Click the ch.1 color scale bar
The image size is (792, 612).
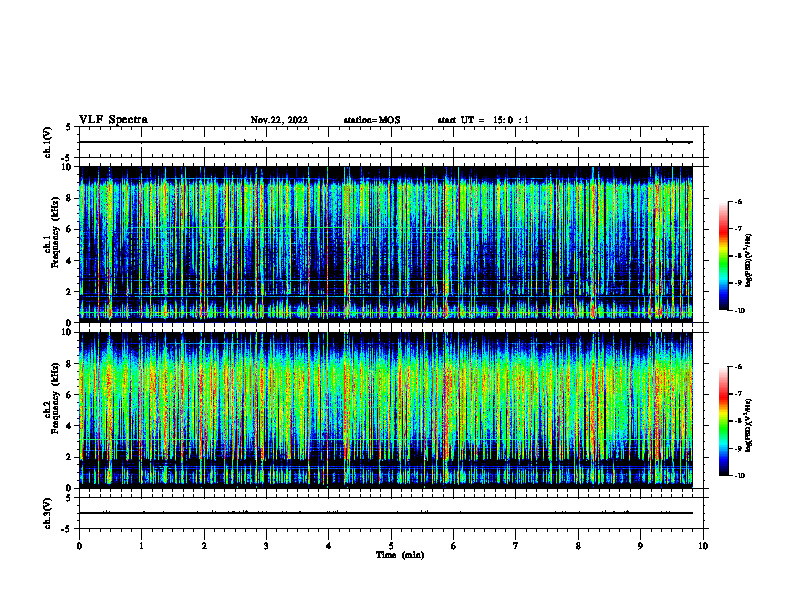click(724, 256)
